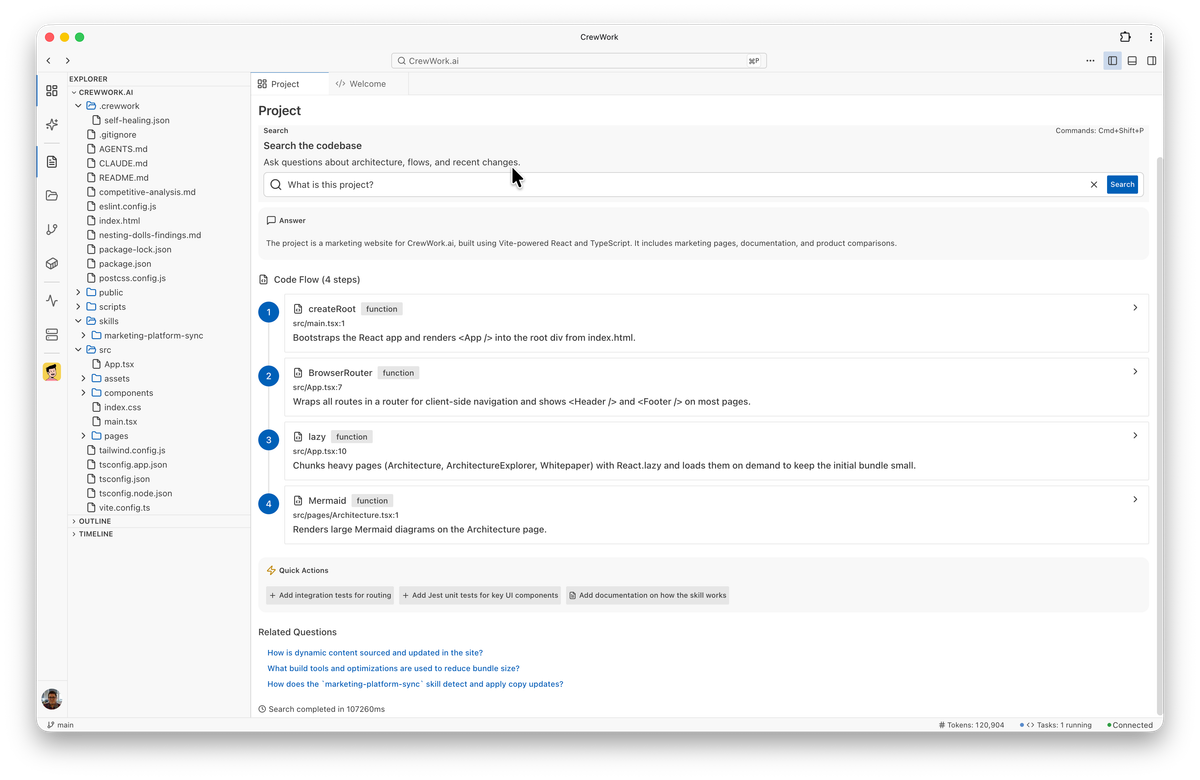Image resolution: width=1200 pixels, height=780 pixels.
Task: Open question about marketing-platform-sync skill
Action: pyautogui.click(x=415, y=685)
